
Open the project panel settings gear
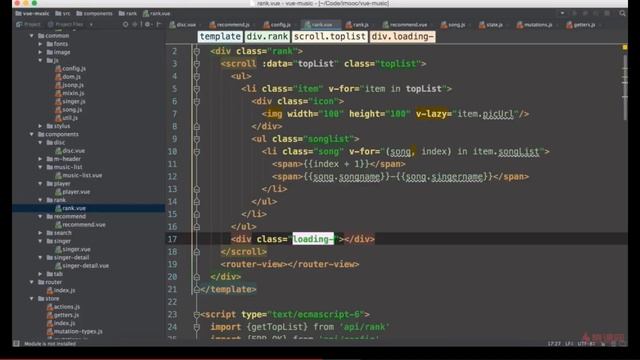click(x=147, y=24)
